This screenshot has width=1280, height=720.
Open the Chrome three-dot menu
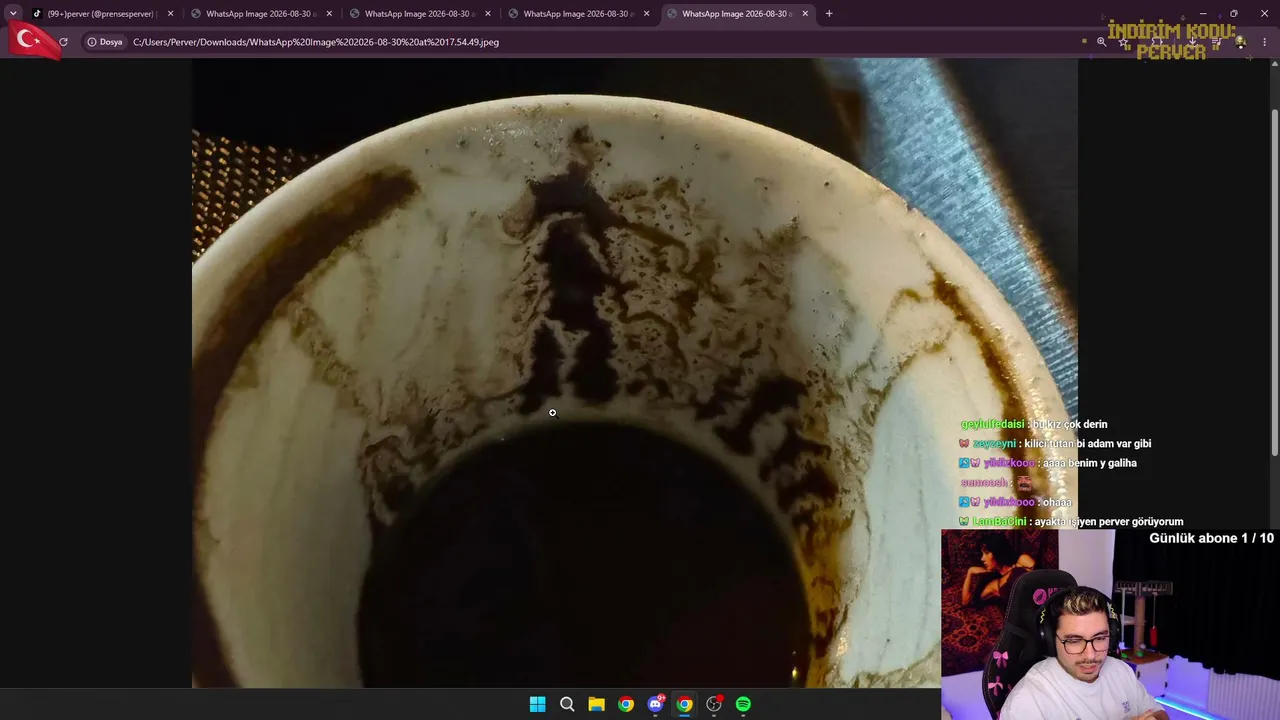click(x=1265, y=42)
